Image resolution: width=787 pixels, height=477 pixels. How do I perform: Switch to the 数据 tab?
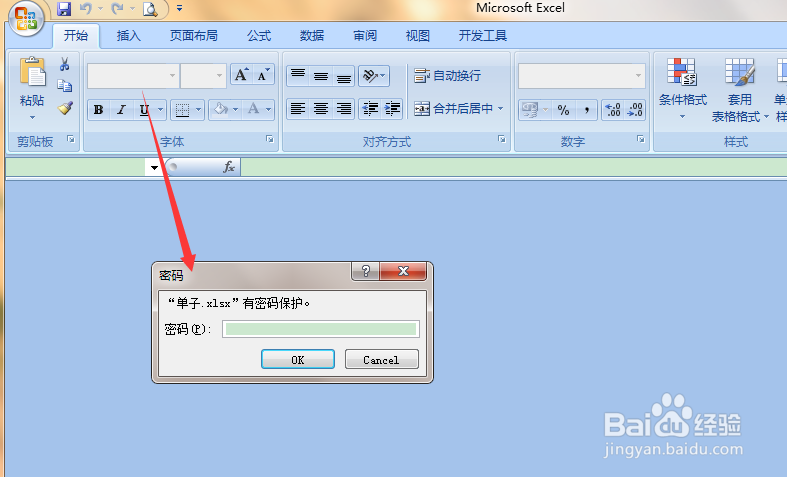(x=312, y=36)
